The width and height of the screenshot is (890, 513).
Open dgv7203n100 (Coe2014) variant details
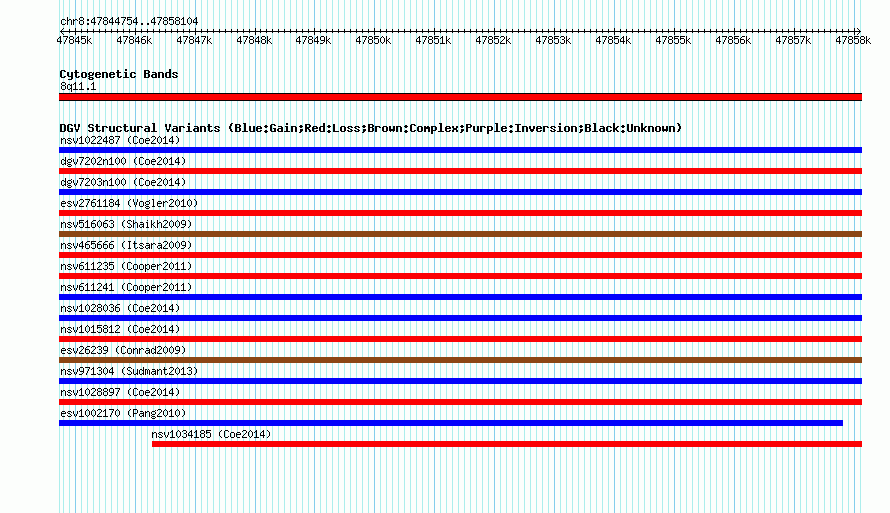[x=123, y=182]
